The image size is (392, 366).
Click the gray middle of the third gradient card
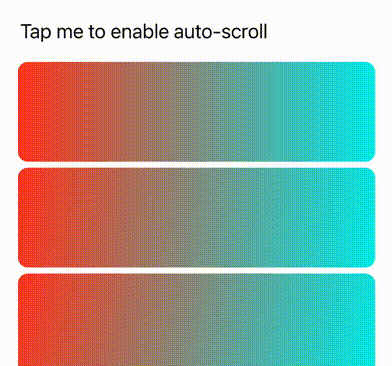[x=197, y=320]
